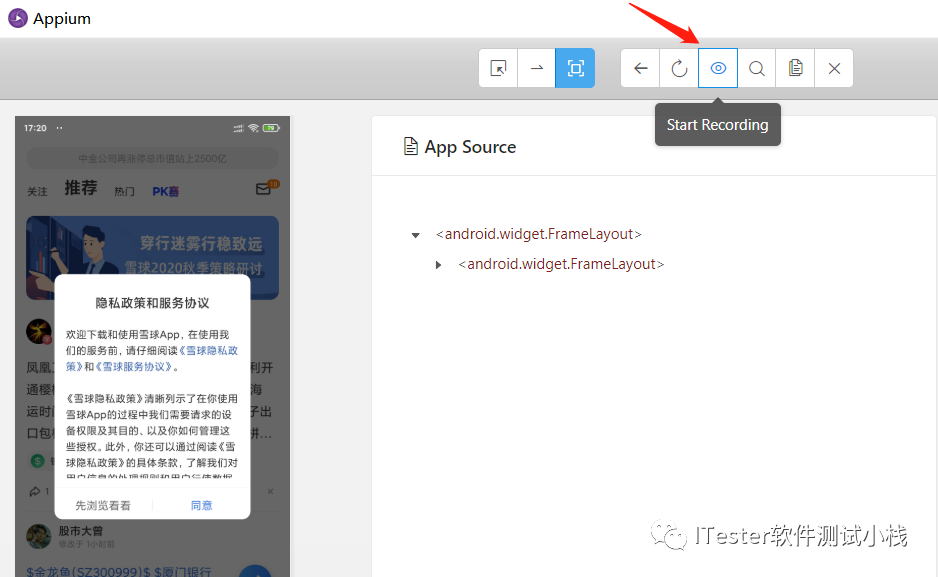Click the 隐私政策和服务协议 dialog title
Screen dimensions: 938x577
point(153,303)
